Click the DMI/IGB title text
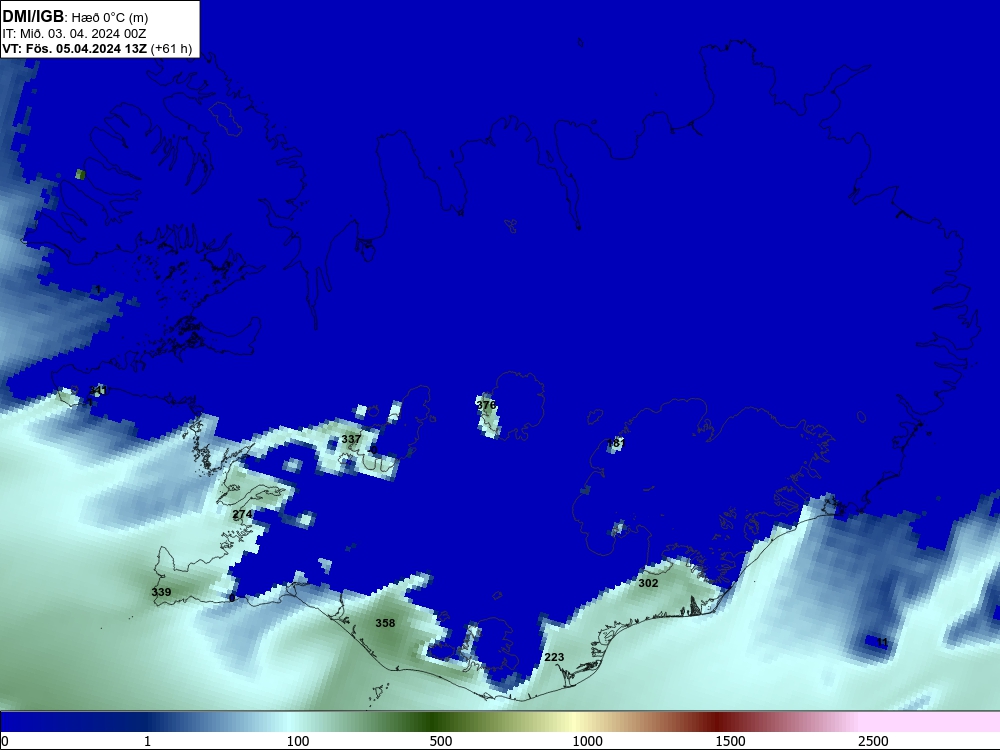This screenshot has width=1000, height=750. click(33, 17)
